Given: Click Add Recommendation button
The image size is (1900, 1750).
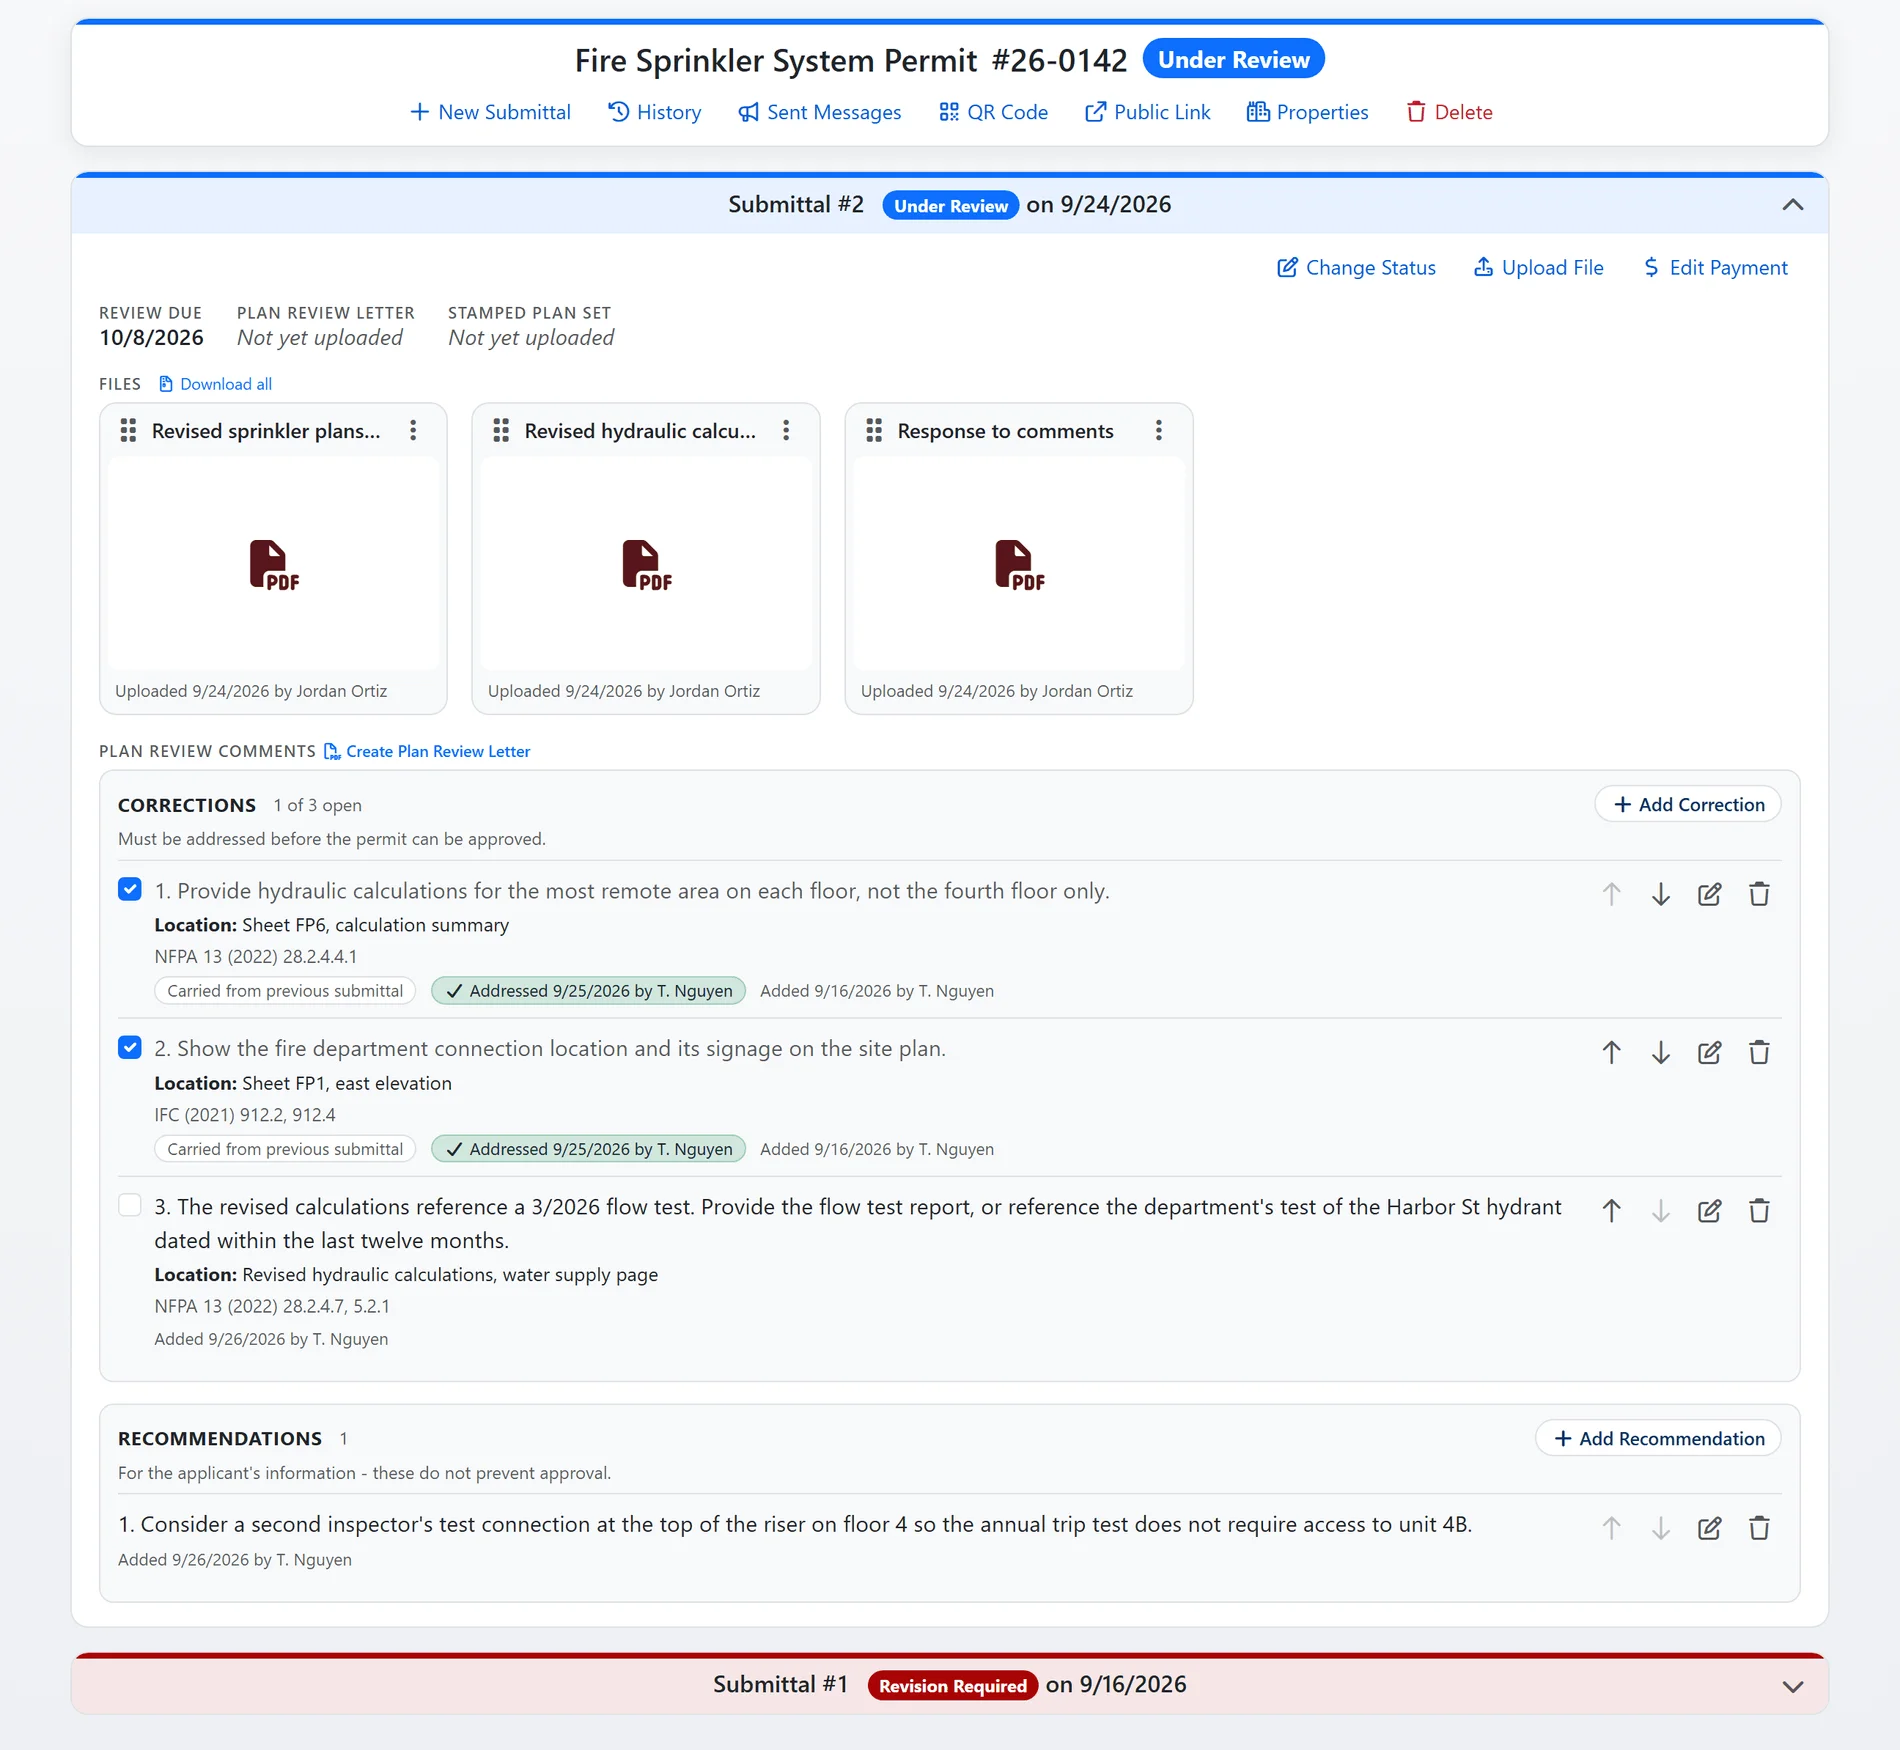Looking at the screenshot, I should [1658, 1439].
